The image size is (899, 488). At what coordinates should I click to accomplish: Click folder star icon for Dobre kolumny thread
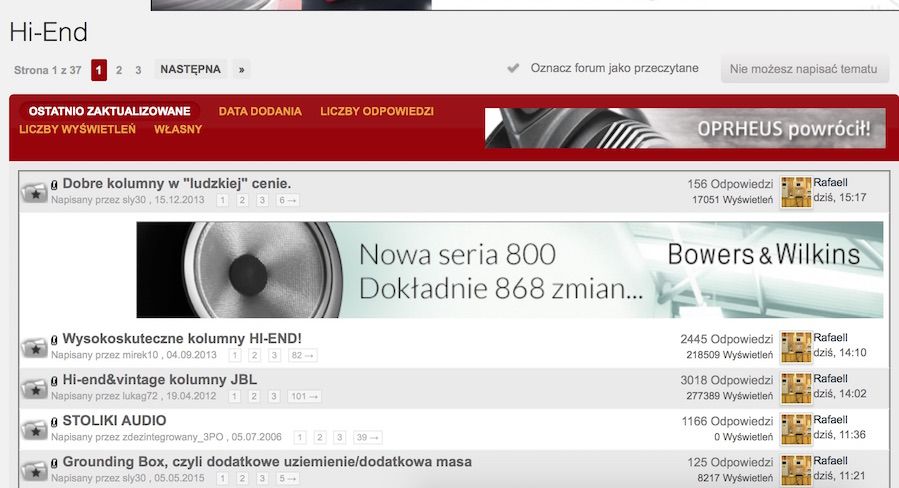click(34, 193)
